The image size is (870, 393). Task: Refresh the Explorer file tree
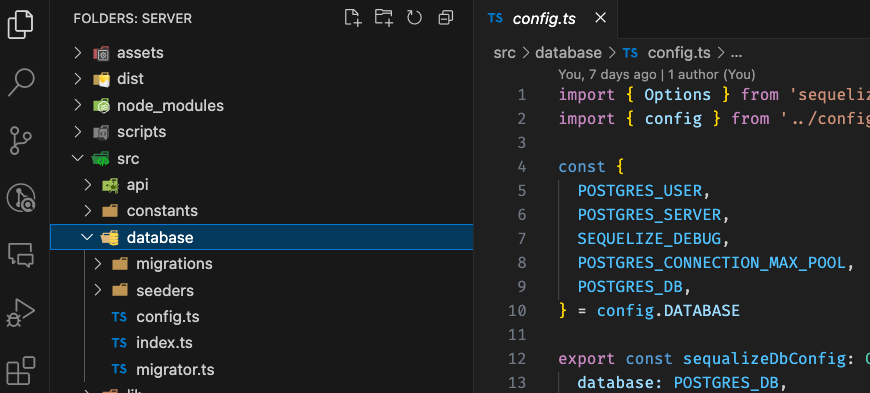coord(414,18)
